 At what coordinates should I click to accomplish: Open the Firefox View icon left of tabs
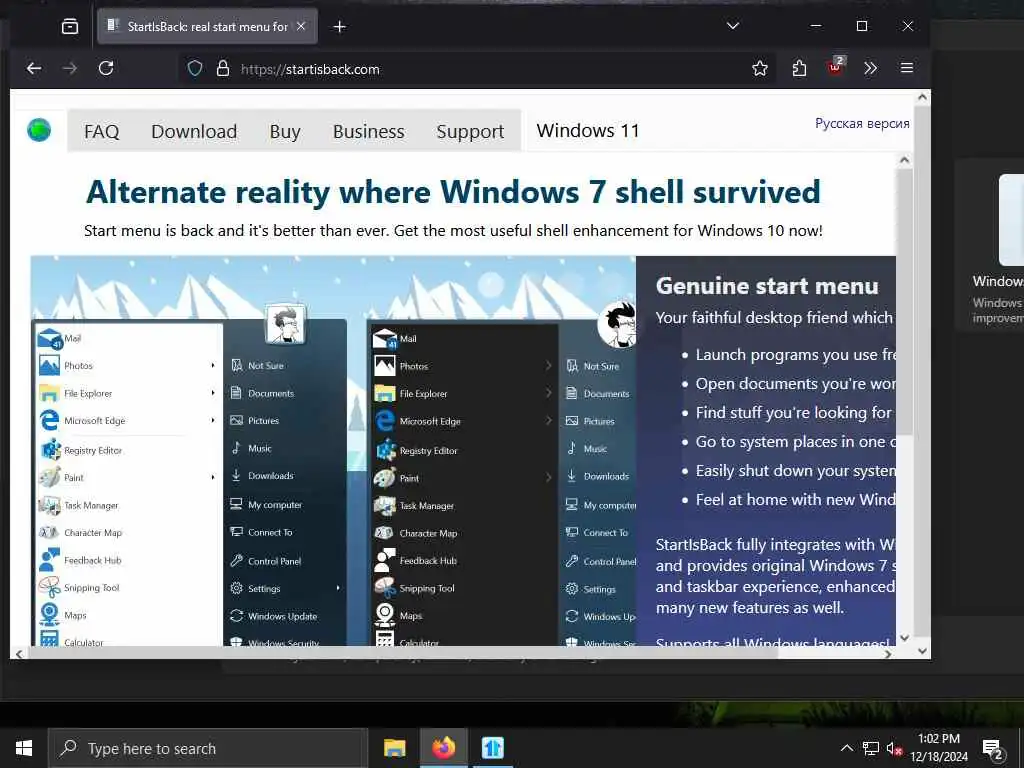[70, 26]
